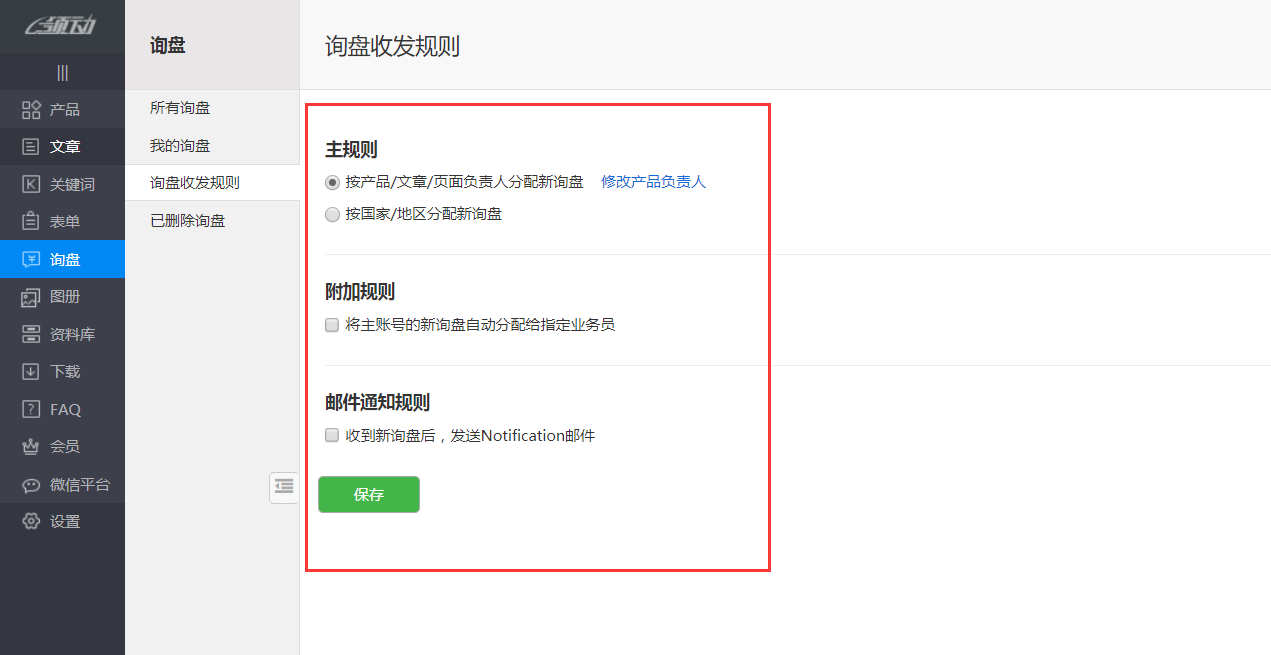1271x655 pixels.
Task: Select the 资料库 sidebar icon
Action: point(62,333)
